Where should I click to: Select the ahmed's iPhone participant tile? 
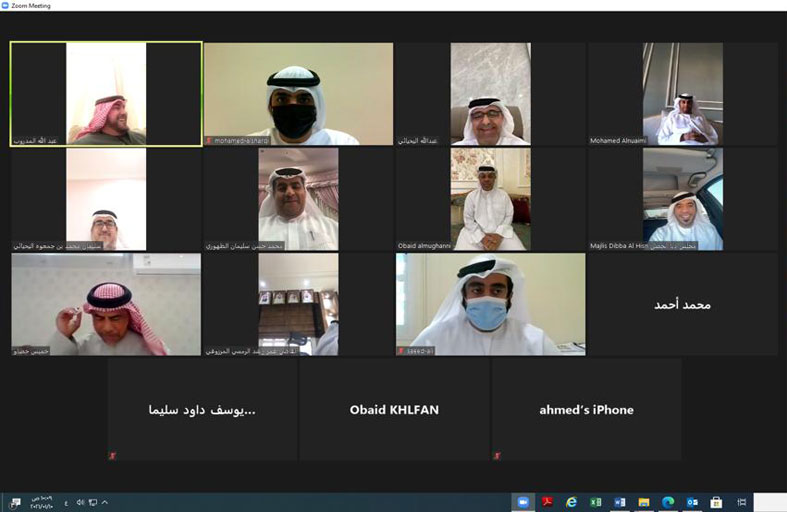(x=586, y=410)
